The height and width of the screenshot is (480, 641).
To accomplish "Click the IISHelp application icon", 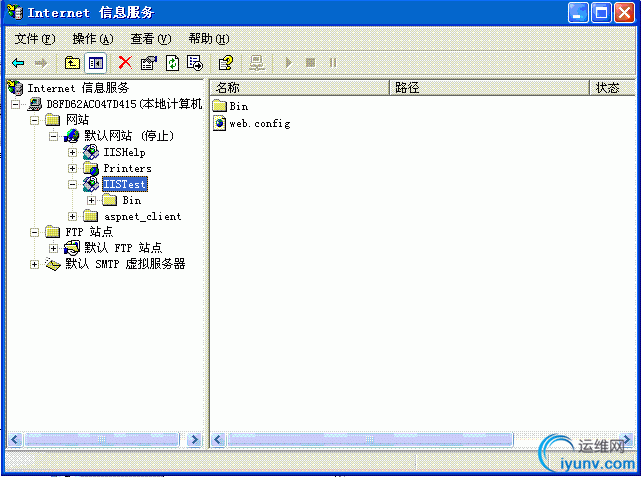I will coord(91,152).
